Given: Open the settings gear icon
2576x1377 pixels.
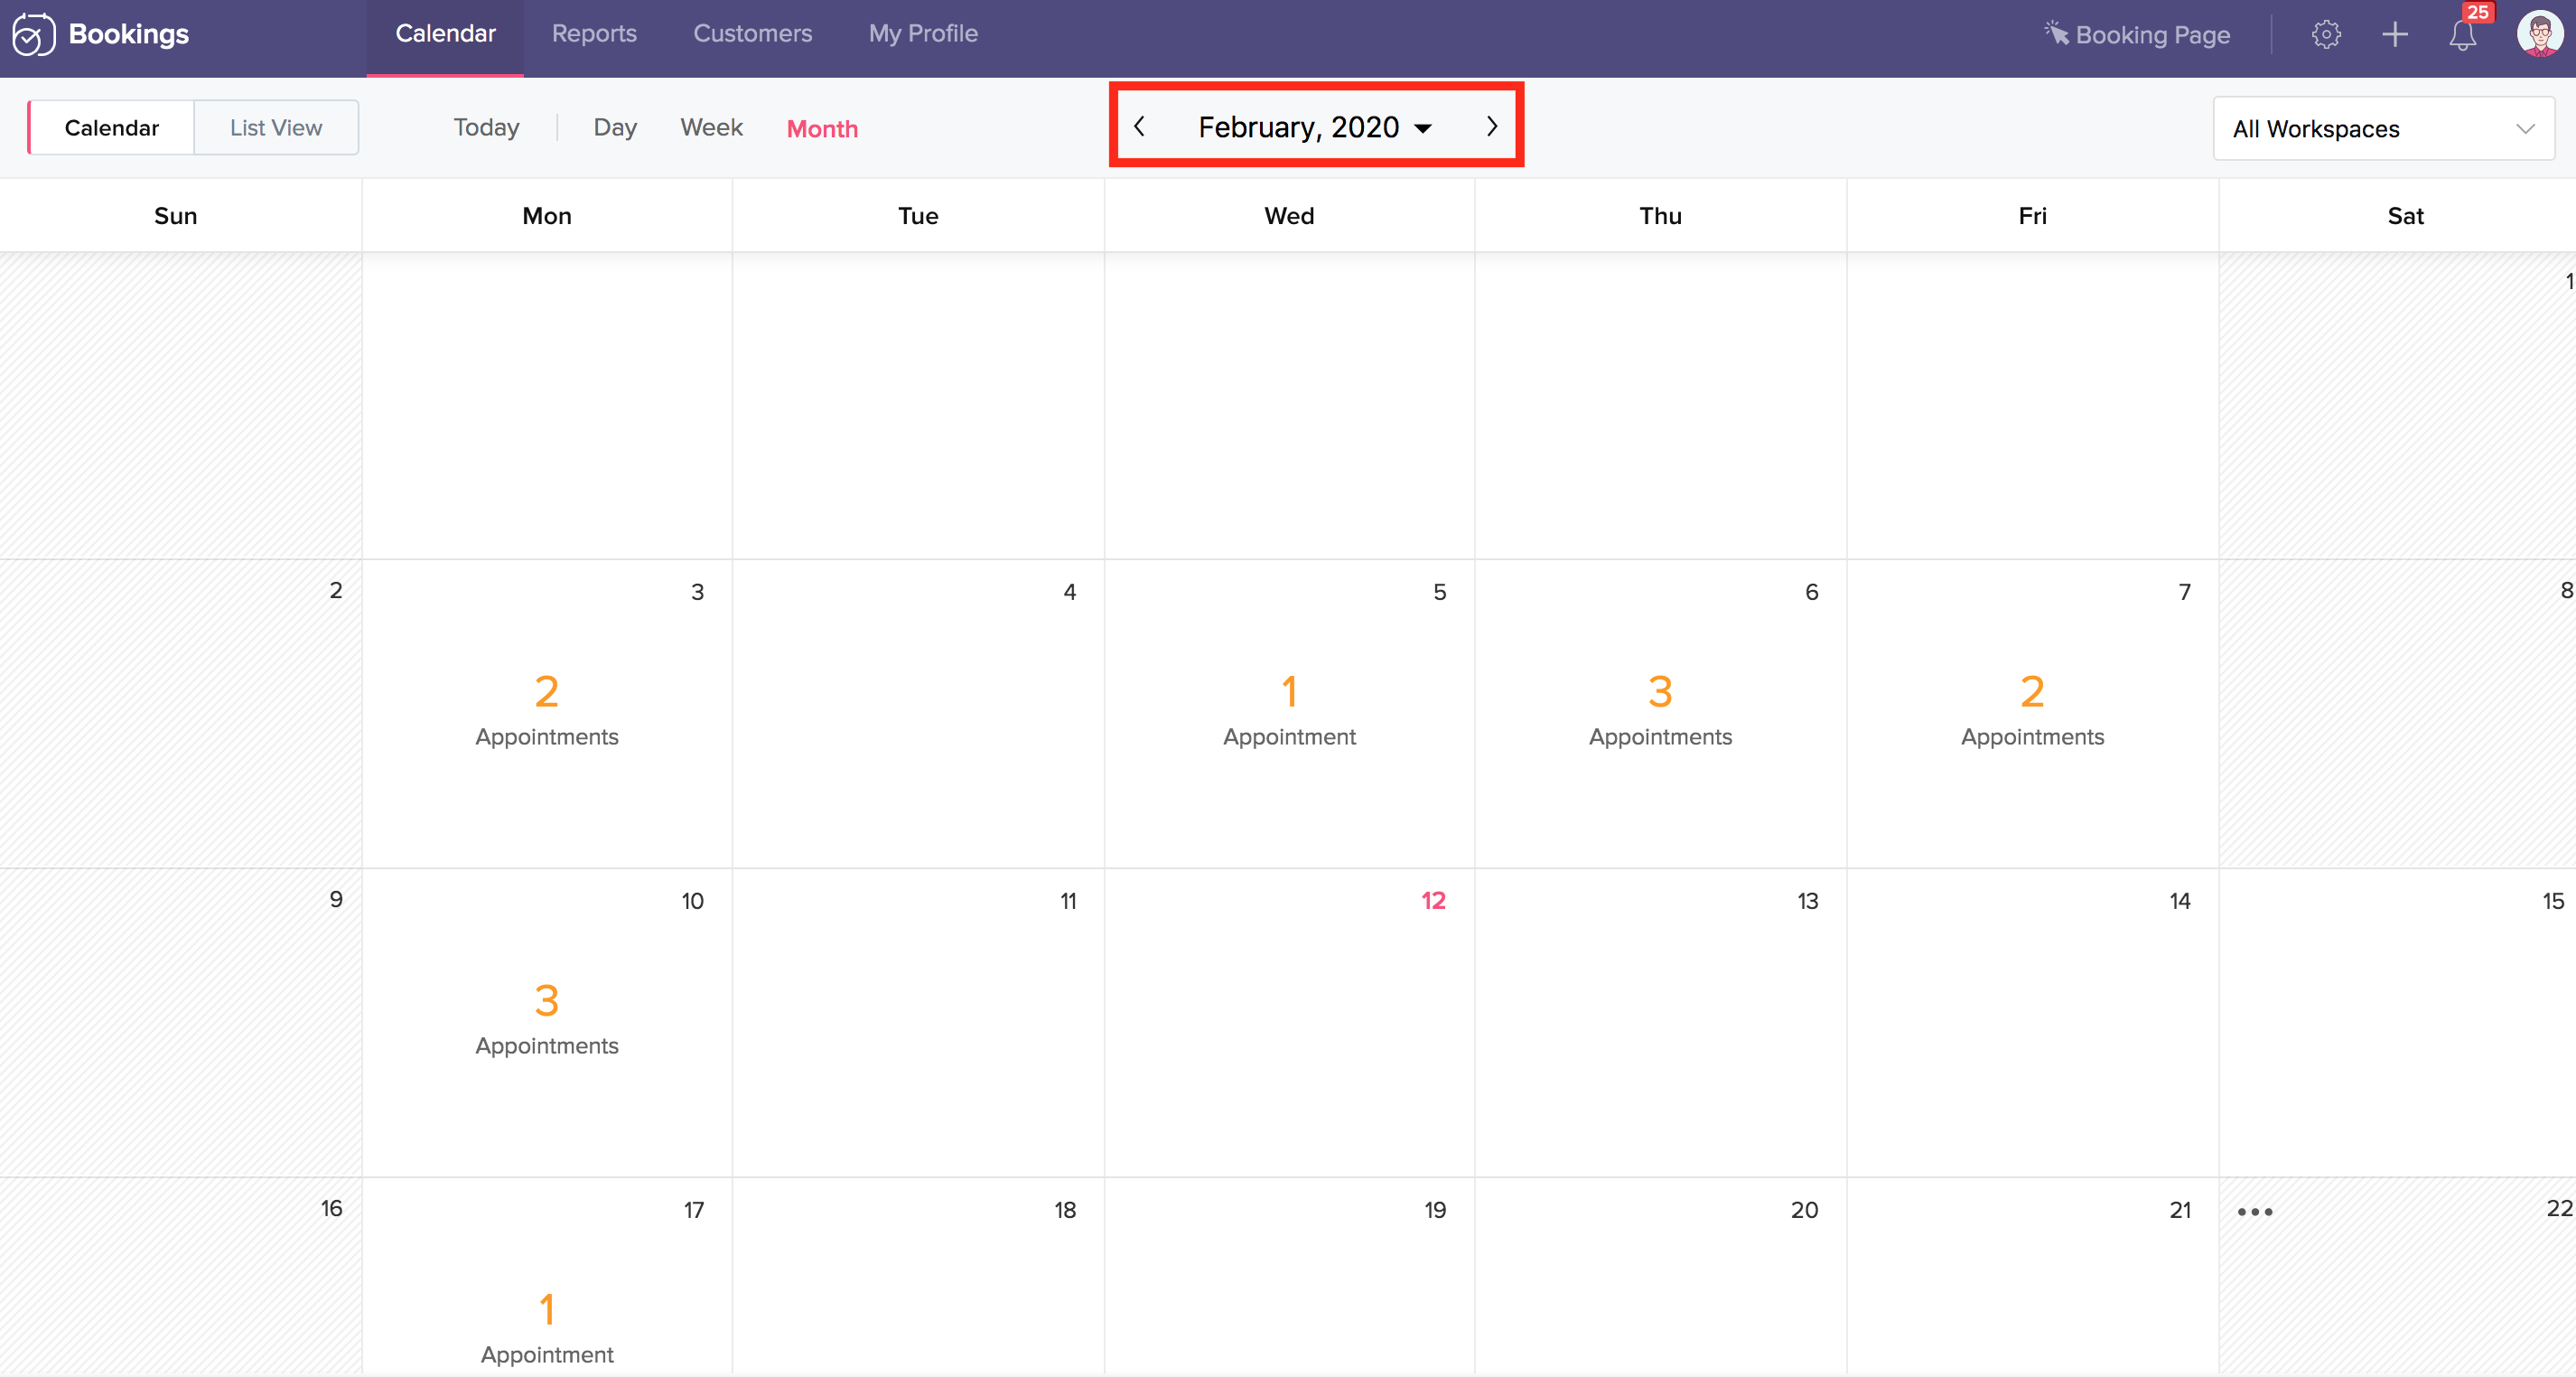Looking at the screenshot, I should [2326, 35].
